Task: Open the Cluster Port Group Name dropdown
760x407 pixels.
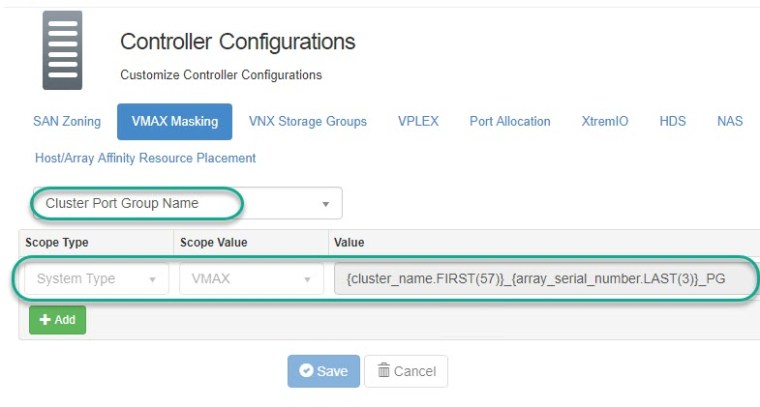Action: (x=187, y=203)
